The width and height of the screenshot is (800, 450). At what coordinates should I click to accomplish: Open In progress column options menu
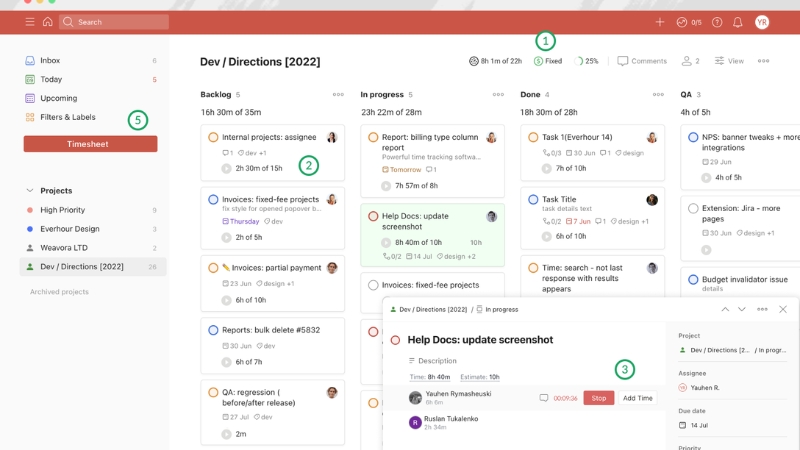click(498, 94)
